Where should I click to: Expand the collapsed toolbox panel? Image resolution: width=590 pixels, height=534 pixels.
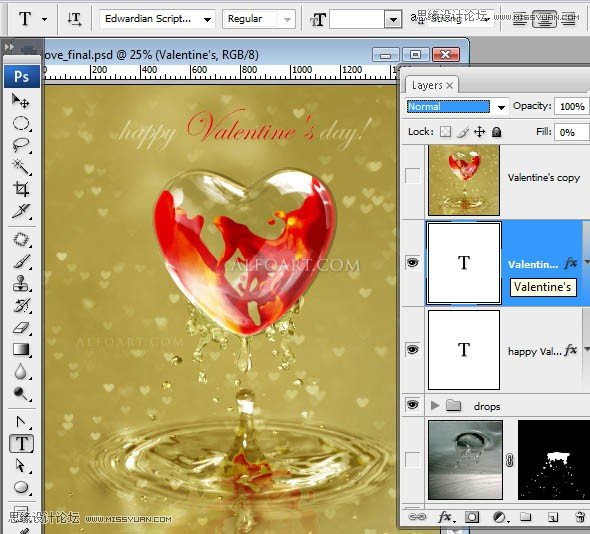point(9,47)
